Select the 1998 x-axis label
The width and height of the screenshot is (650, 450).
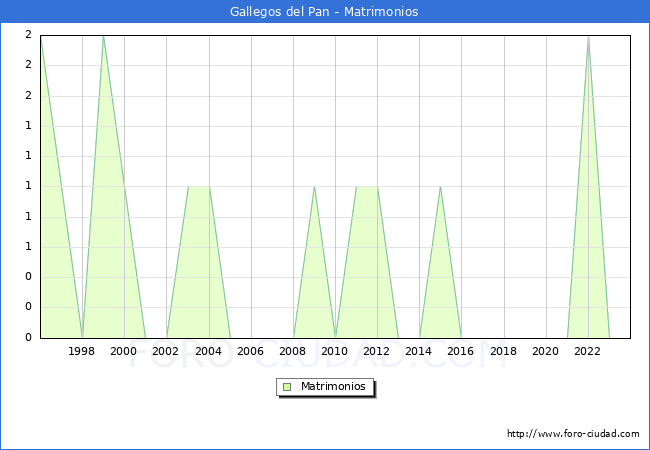82,351
